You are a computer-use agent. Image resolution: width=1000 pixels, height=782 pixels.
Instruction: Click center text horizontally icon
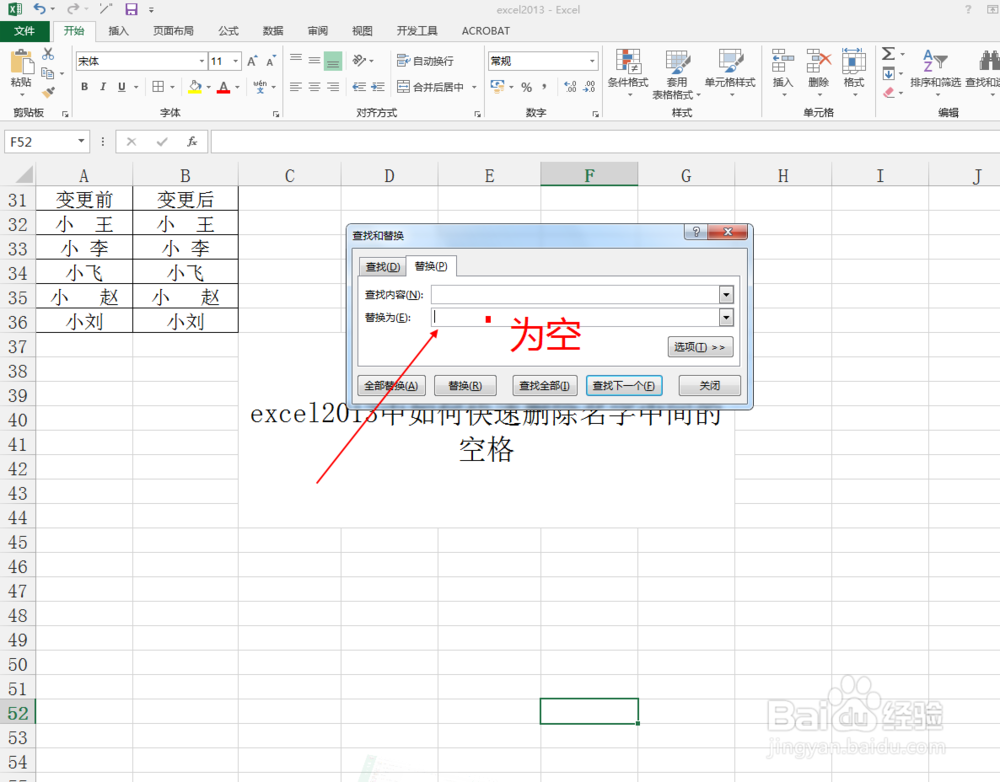click(x=314, y=87)
